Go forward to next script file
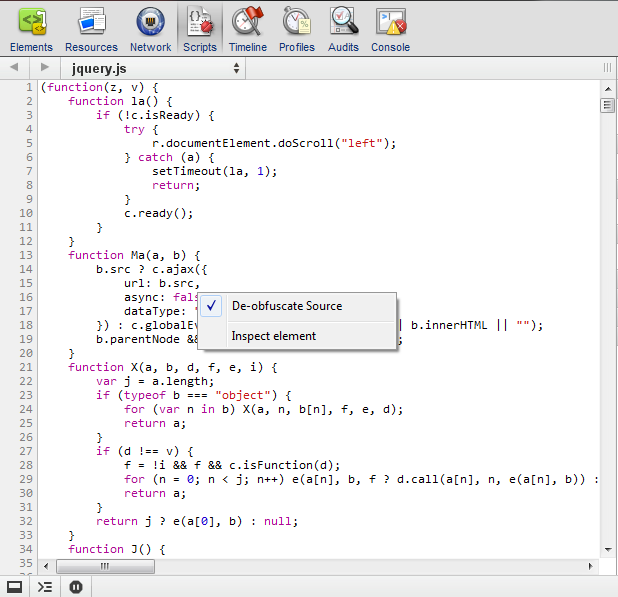This screenshot has height=597, width=618. point(45,67)
